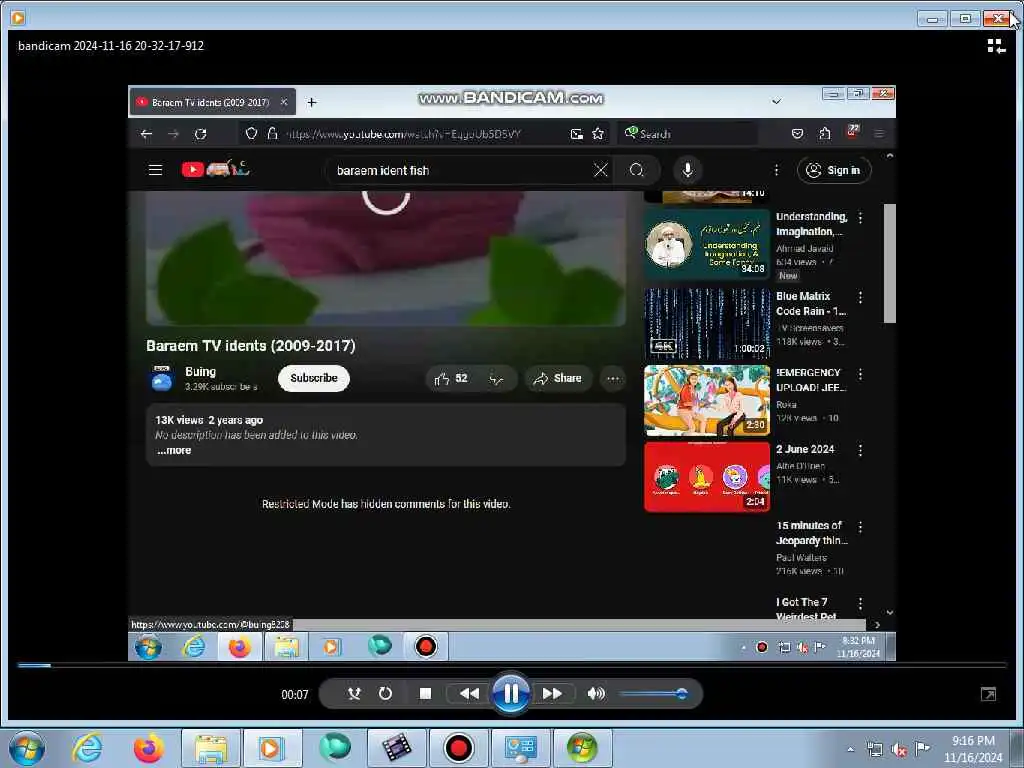Open Firefox from the outer taskbar

148,748
